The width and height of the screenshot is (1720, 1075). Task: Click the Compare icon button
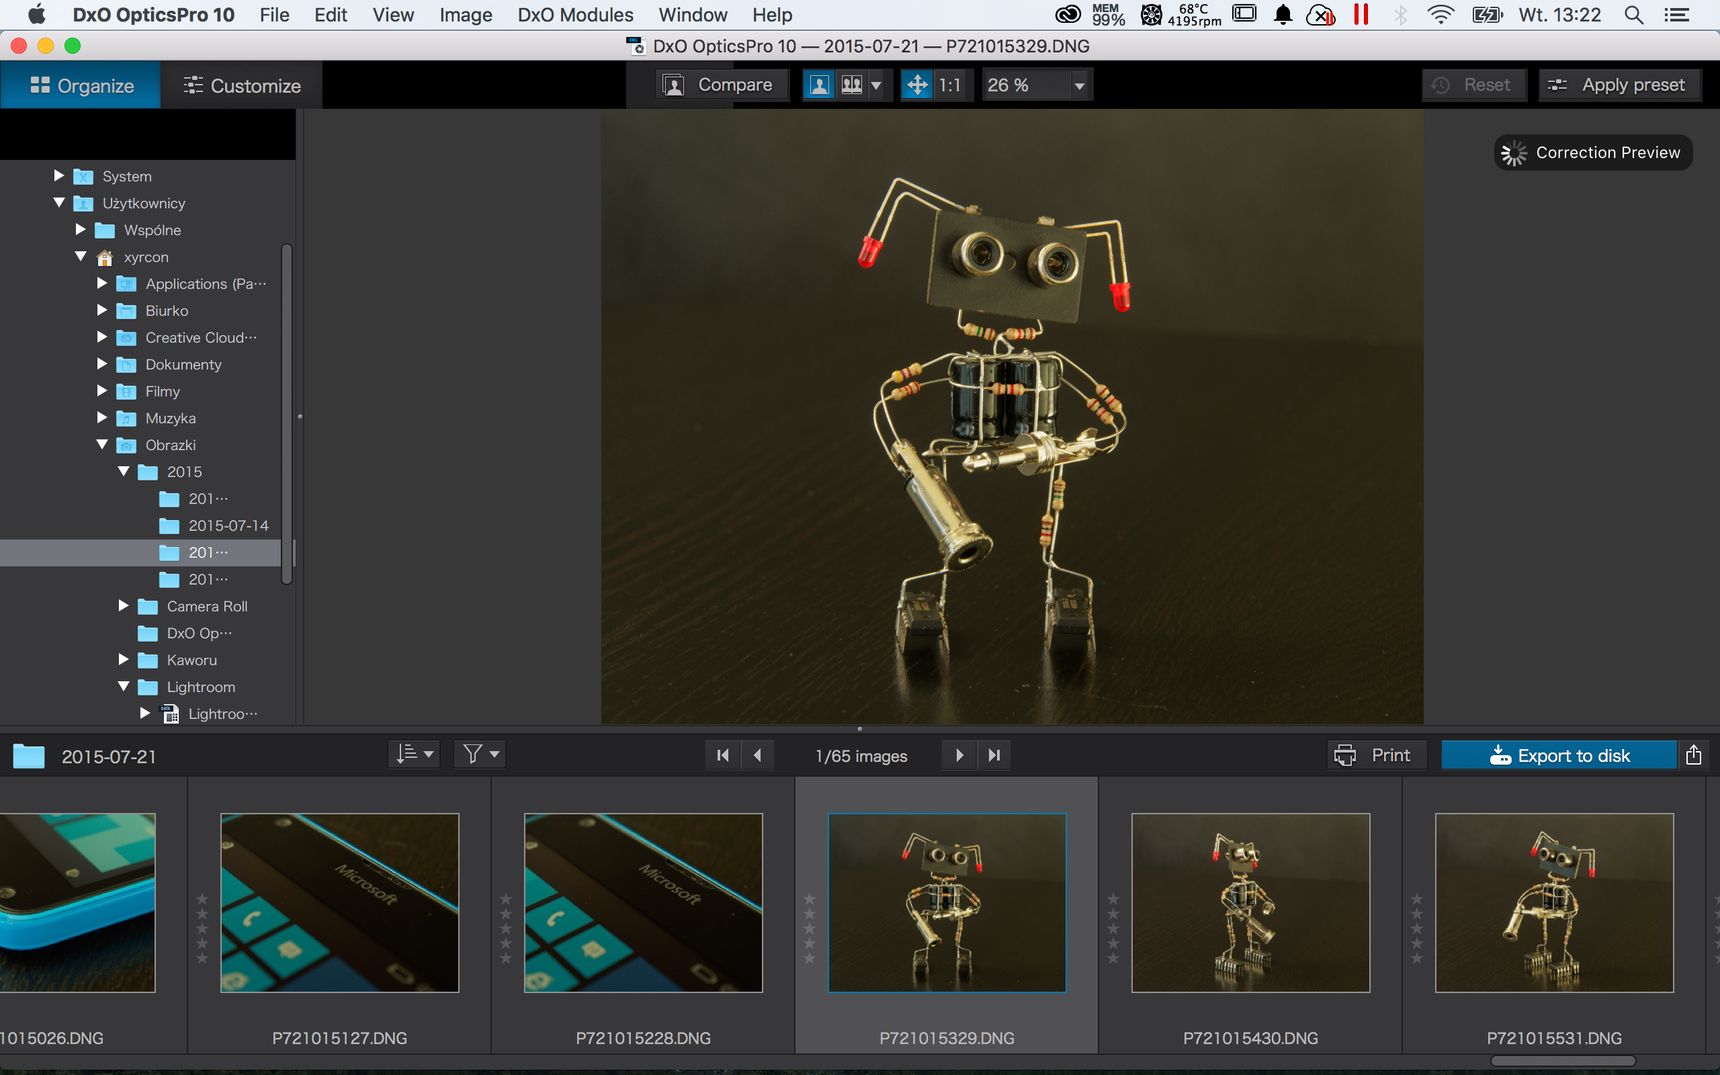point(722,85)
